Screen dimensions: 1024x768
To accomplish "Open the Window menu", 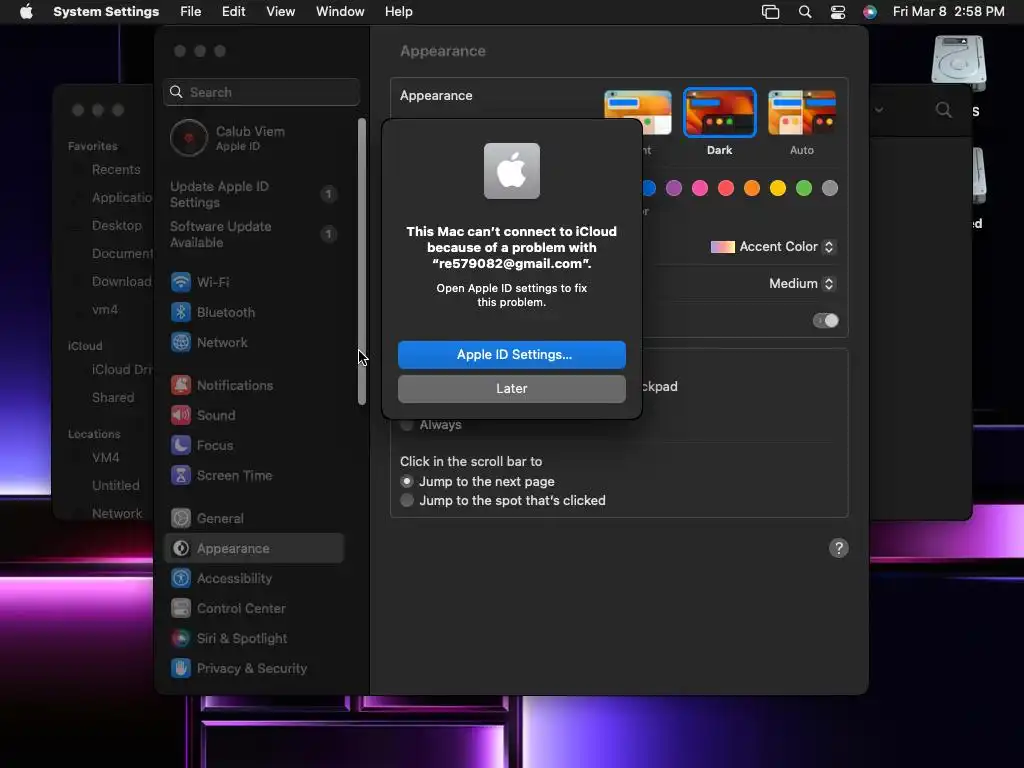I will [340, 12].
